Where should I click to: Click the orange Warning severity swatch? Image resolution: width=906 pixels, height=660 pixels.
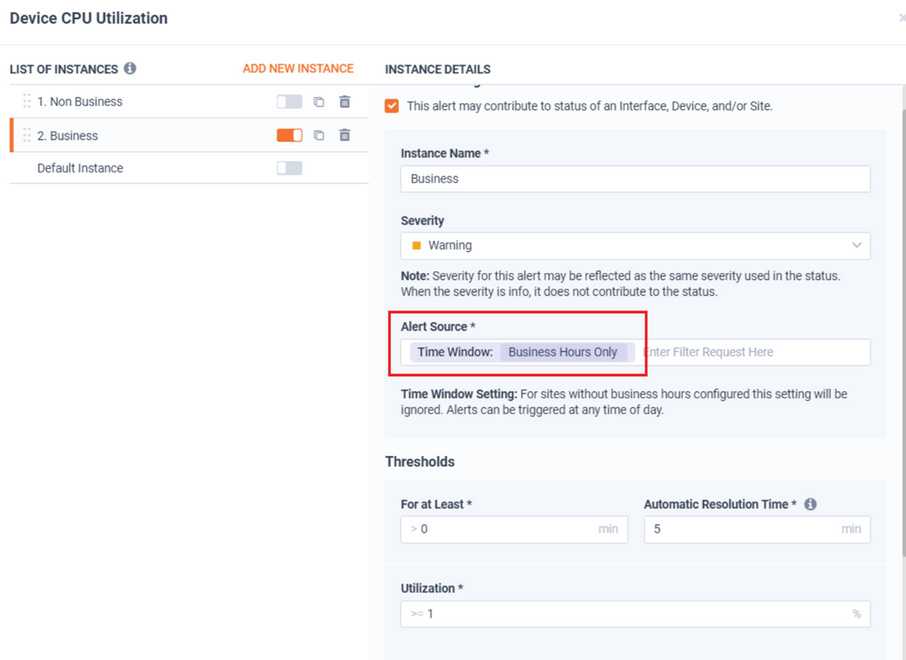pyautogui.click(x=417, y=246)
